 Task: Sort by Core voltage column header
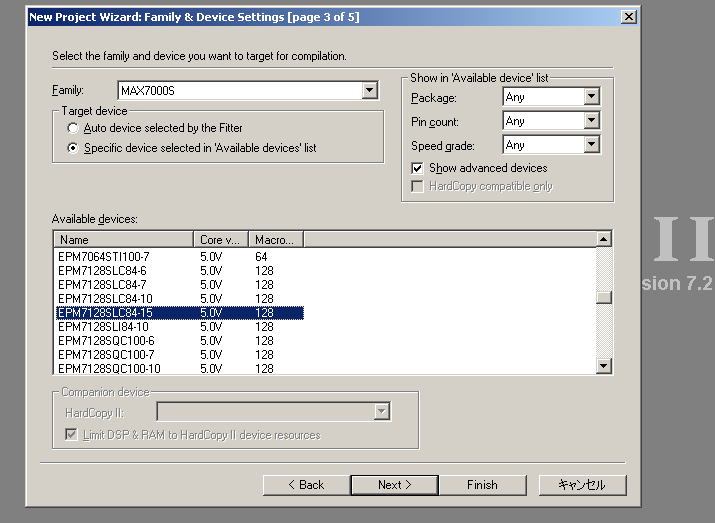pyautogui.click(x=221, y=240)
